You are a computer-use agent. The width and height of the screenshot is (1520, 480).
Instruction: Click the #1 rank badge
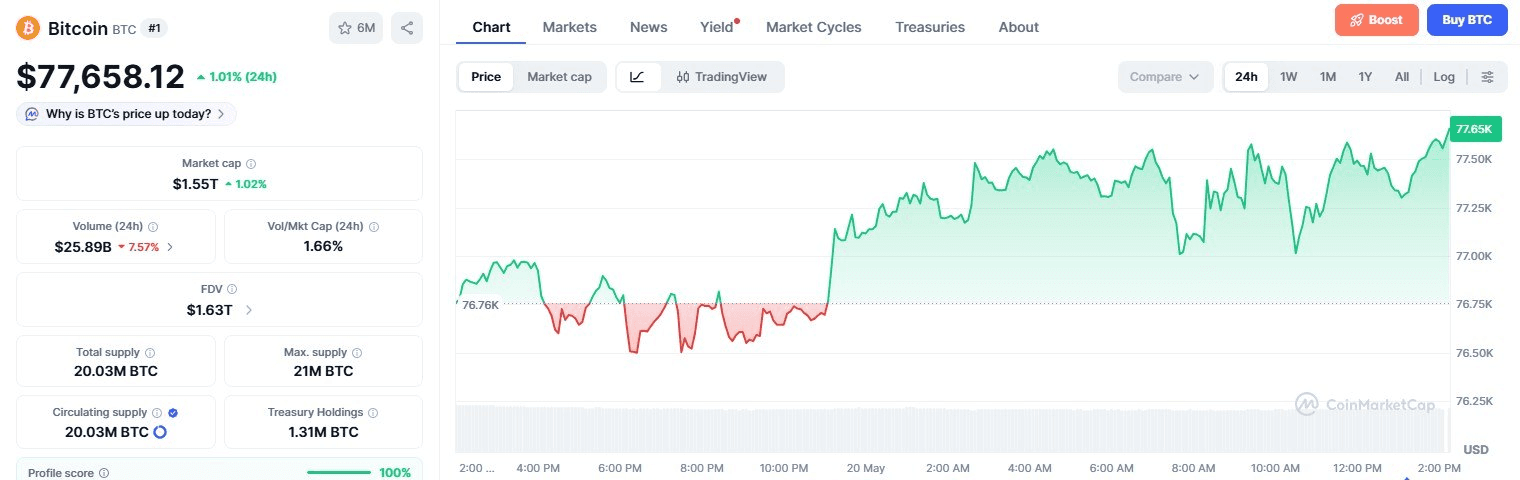click(154, 28)
